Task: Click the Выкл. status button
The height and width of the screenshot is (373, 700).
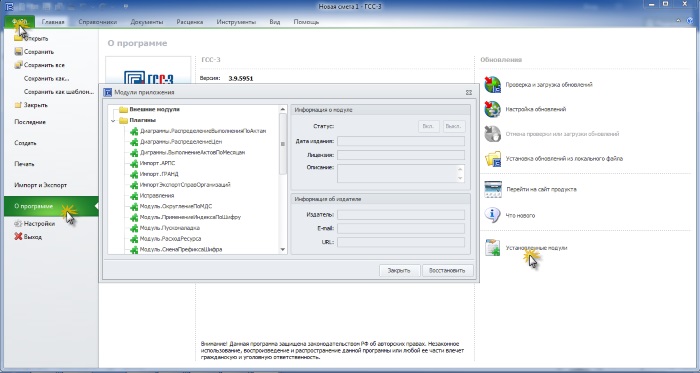Action: [453, 126]
